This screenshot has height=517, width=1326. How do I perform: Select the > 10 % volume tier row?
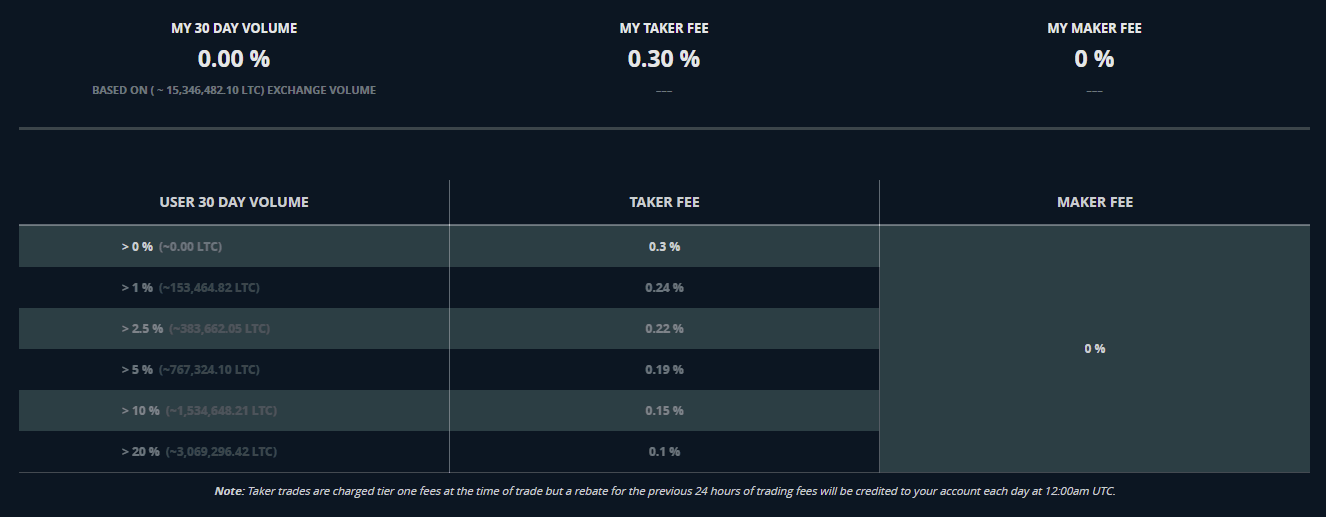[x=449, y=411]
